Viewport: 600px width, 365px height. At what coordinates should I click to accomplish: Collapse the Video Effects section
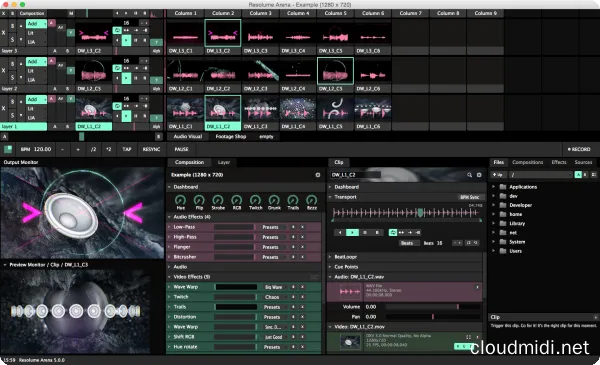pos(170,277)
